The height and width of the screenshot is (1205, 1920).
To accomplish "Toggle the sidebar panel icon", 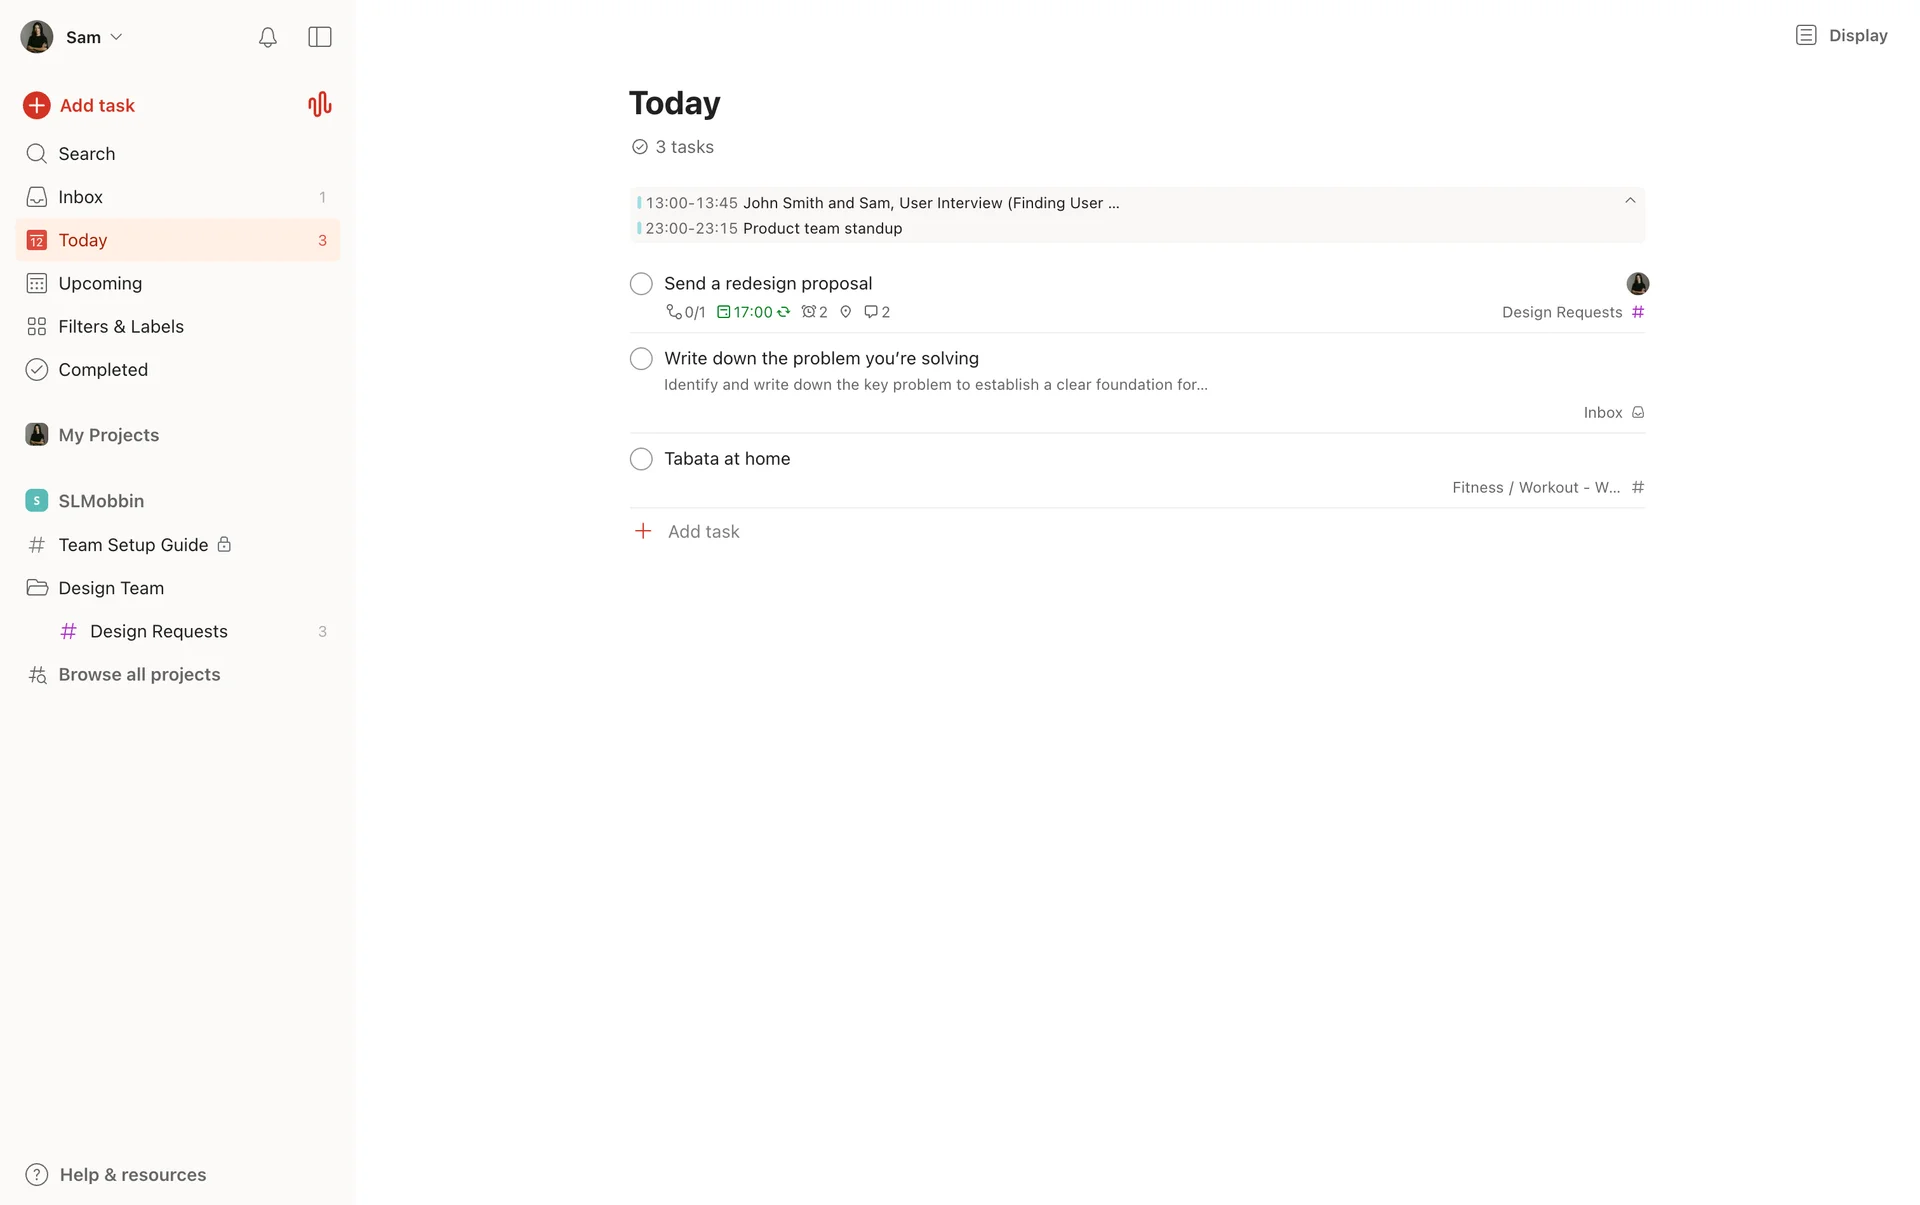I will pos(319,37).
